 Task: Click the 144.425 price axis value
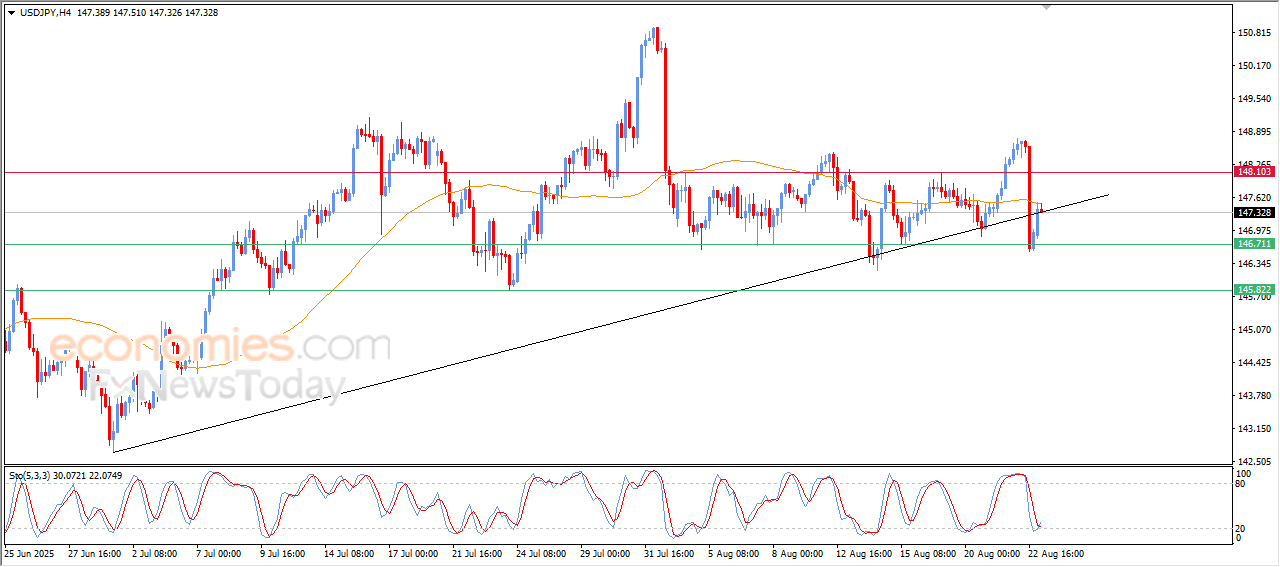point(1254,363)
